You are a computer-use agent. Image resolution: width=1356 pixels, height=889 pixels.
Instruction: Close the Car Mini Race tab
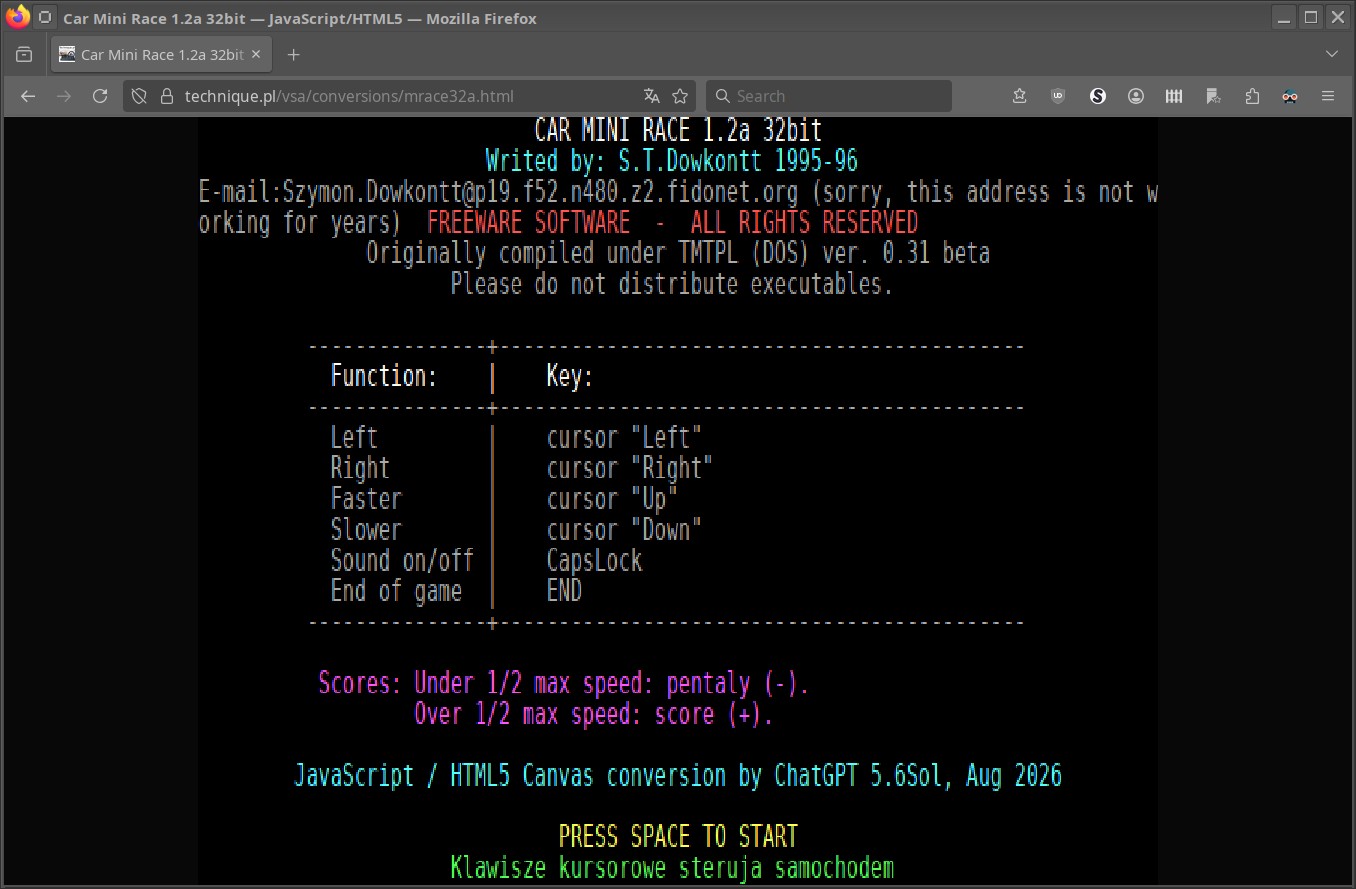(257, 55)
